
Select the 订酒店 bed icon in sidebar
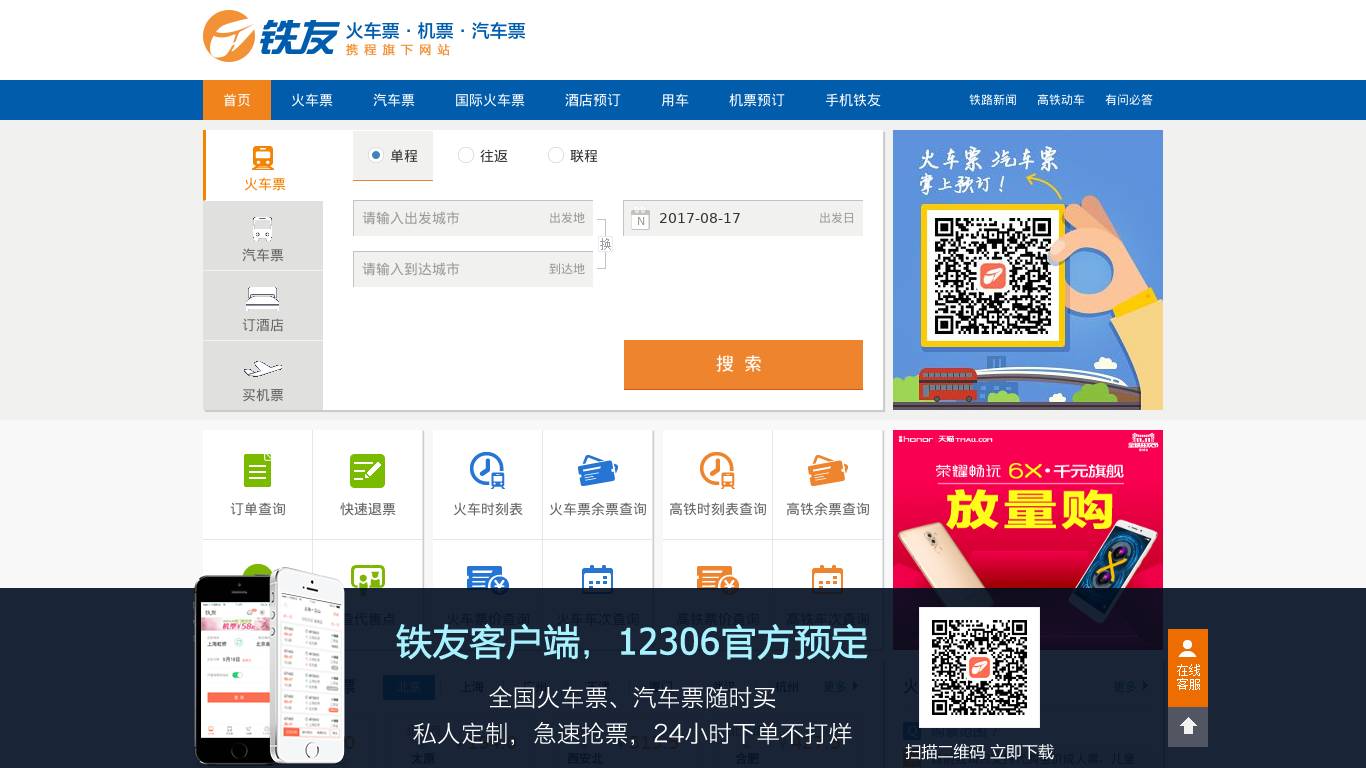263,298
